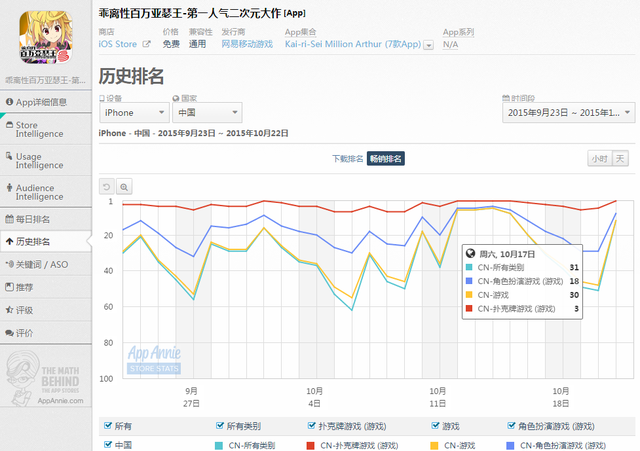The image size is (640, 451).
Task: Toggle the 角色扮演游戏 (游戏) checkbox
Action: [x=511, y=426]
